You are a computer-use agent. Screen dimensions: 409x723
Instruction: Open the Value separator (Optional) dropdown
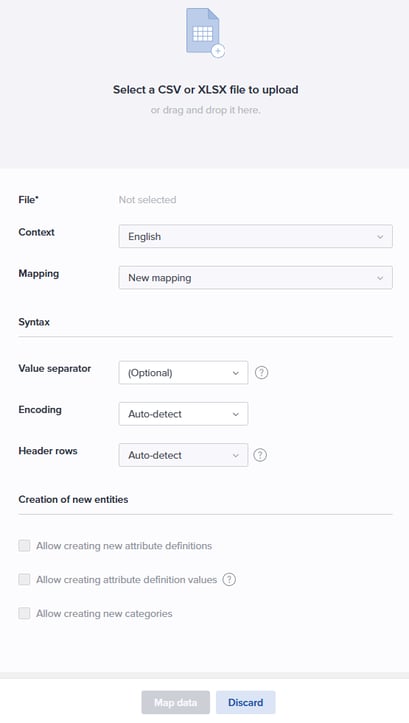[183, 373]
